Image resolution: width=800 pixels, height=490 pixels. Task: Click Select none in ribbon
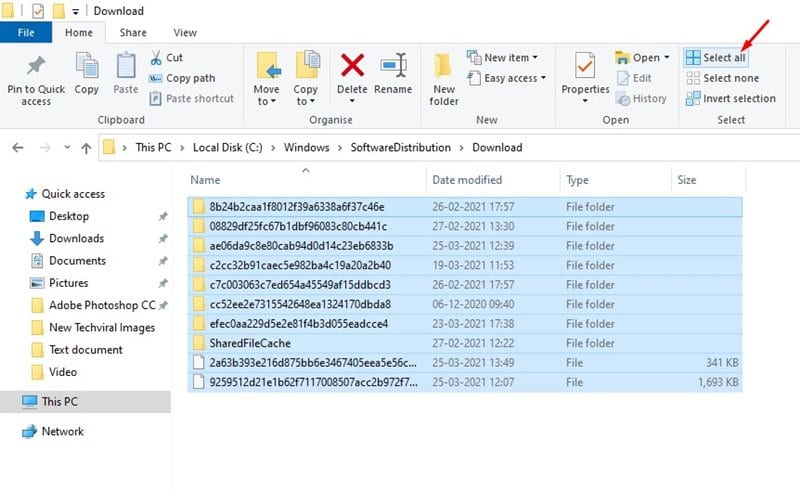point(722,78)
